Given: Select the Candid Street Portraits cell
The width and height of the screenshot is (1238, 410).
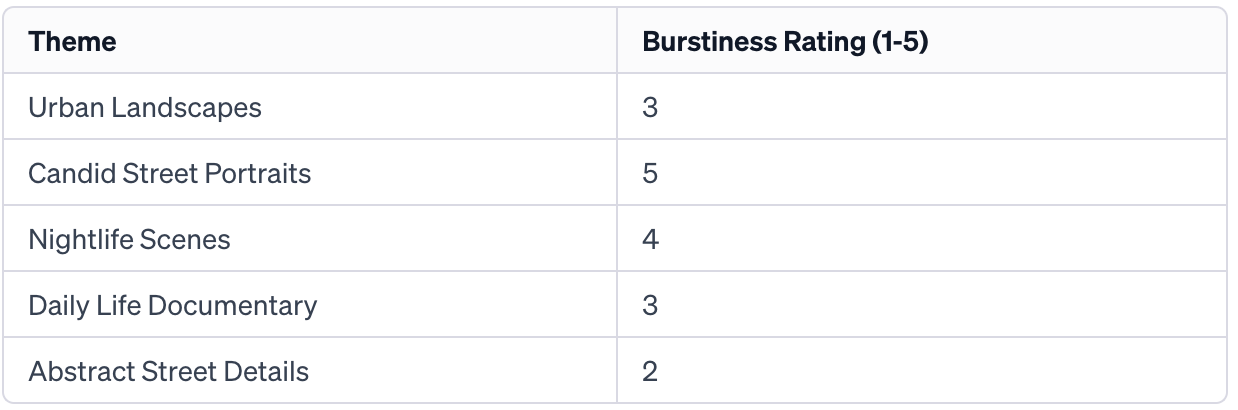Looking at the screenshot, I should pyautogui.click(x=170, y=174).
